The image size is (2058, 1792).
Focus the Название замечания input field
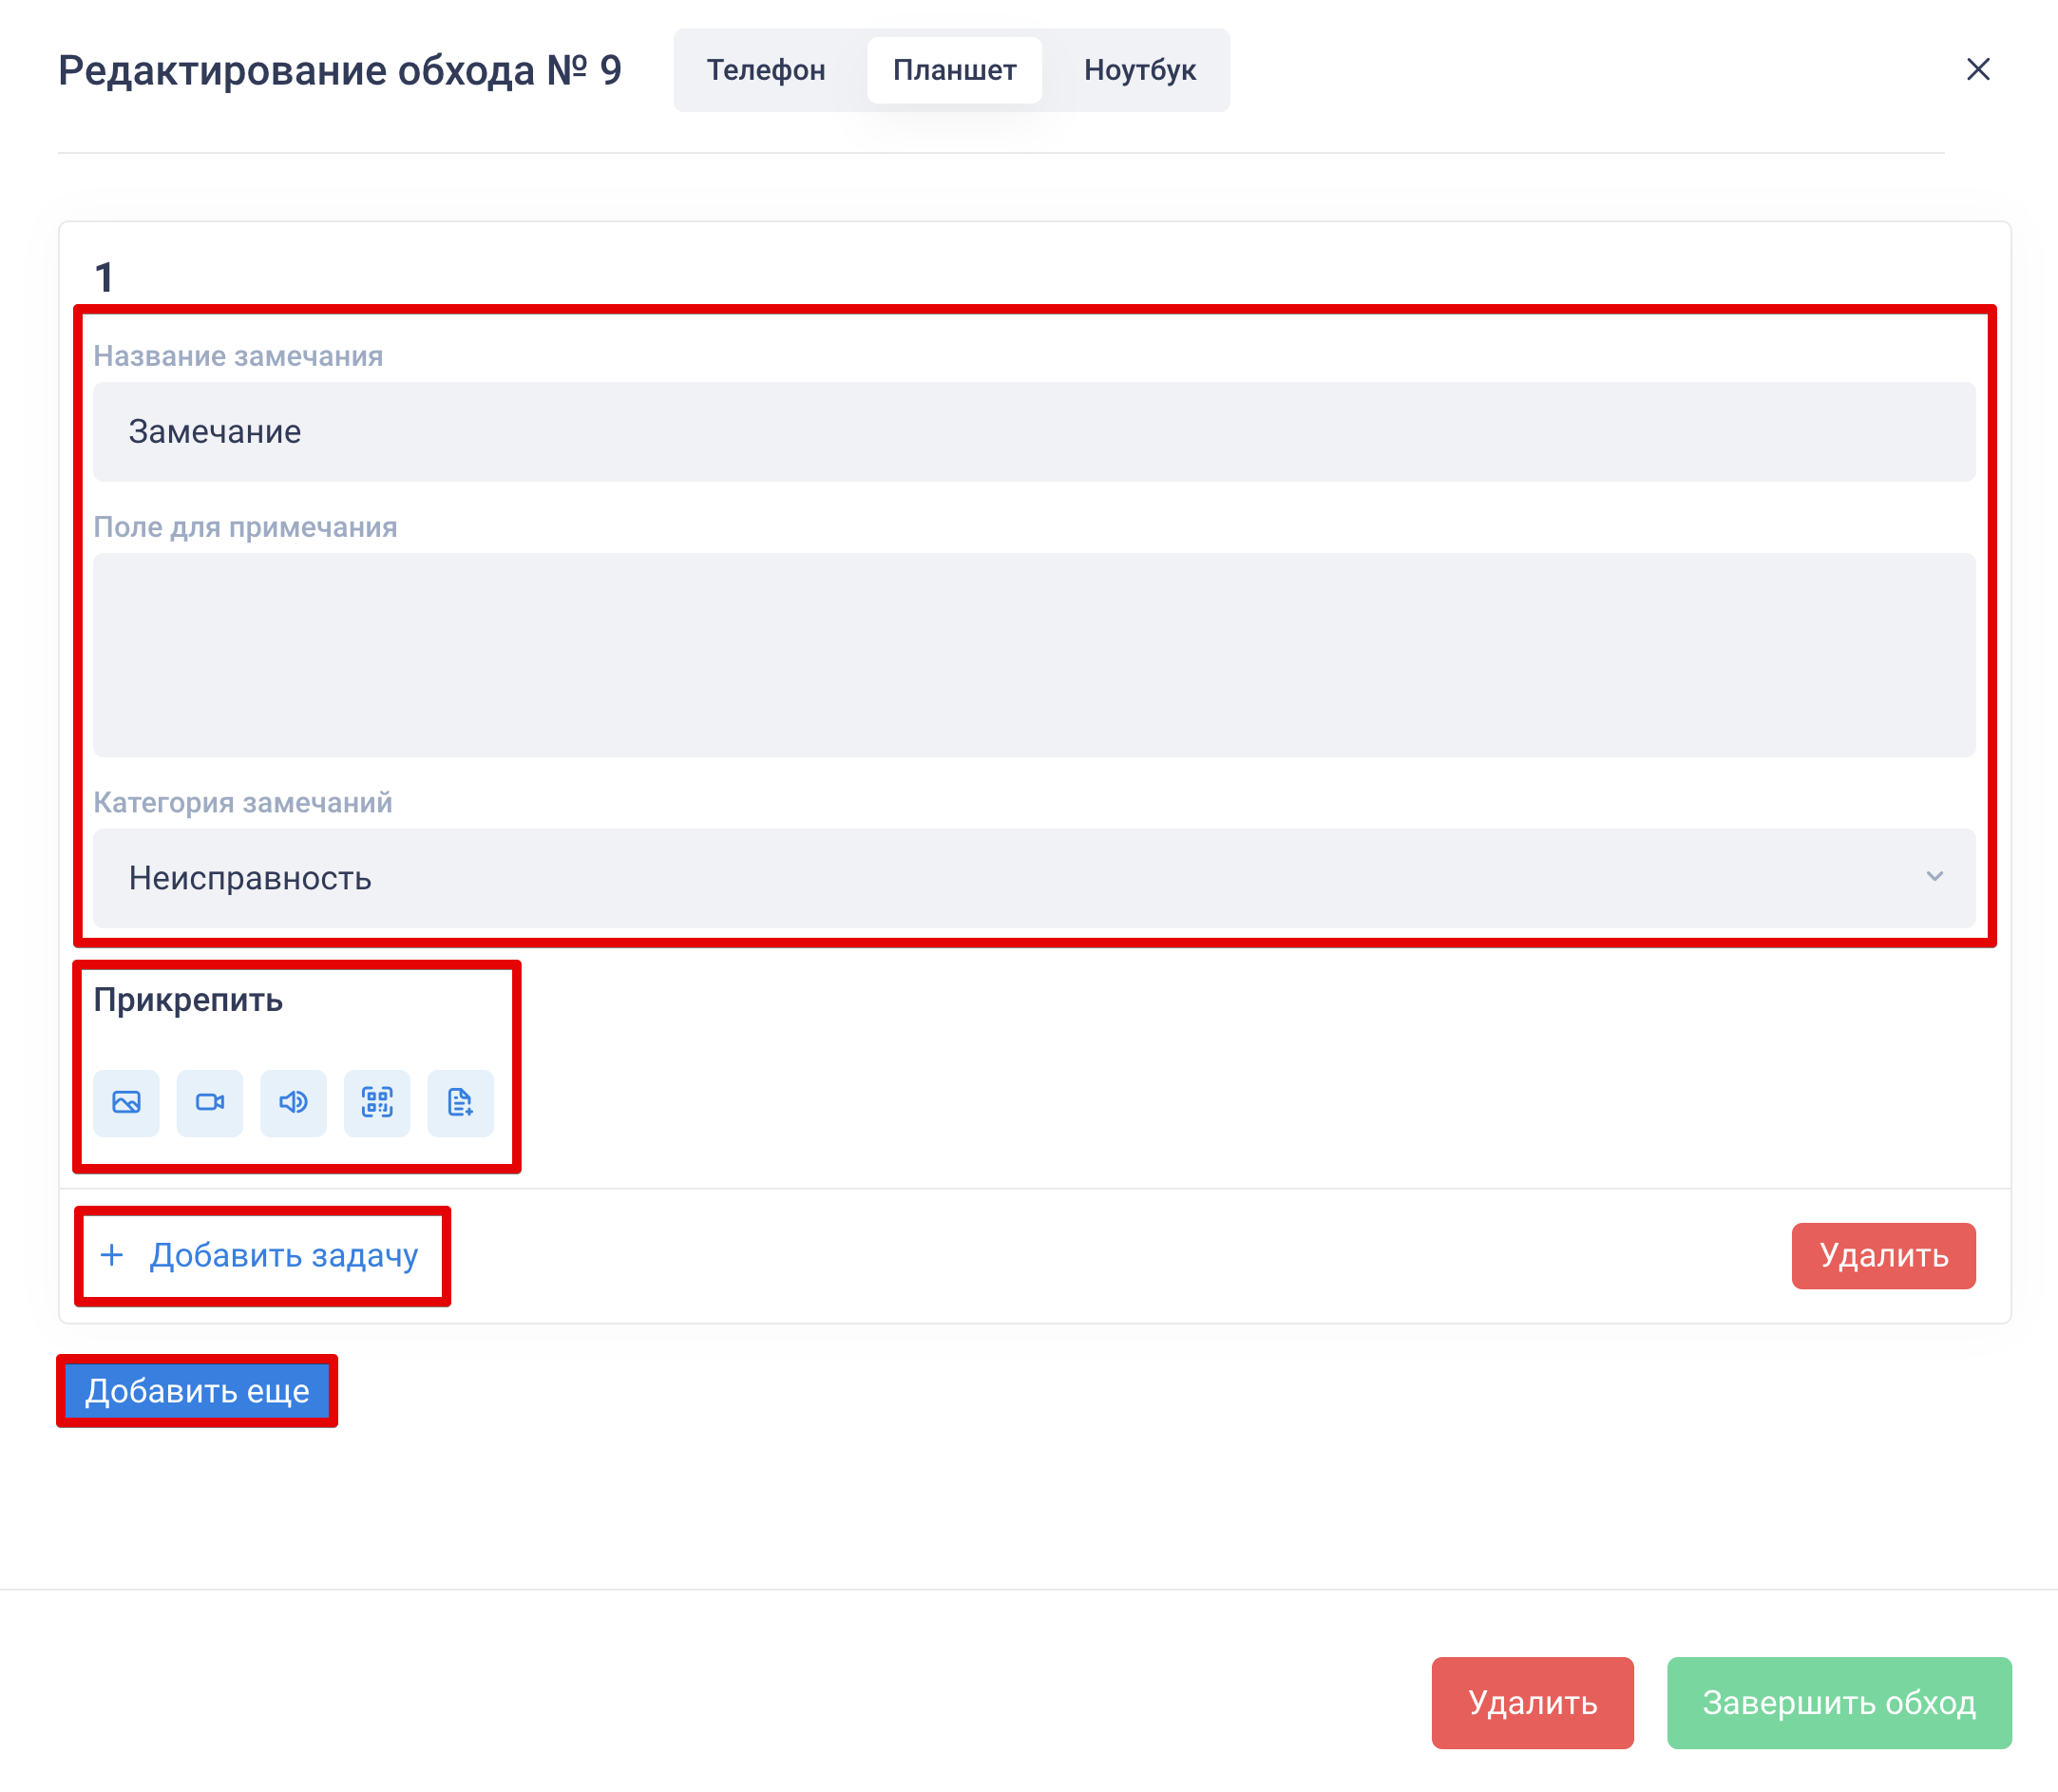(x=1033, y=432)
